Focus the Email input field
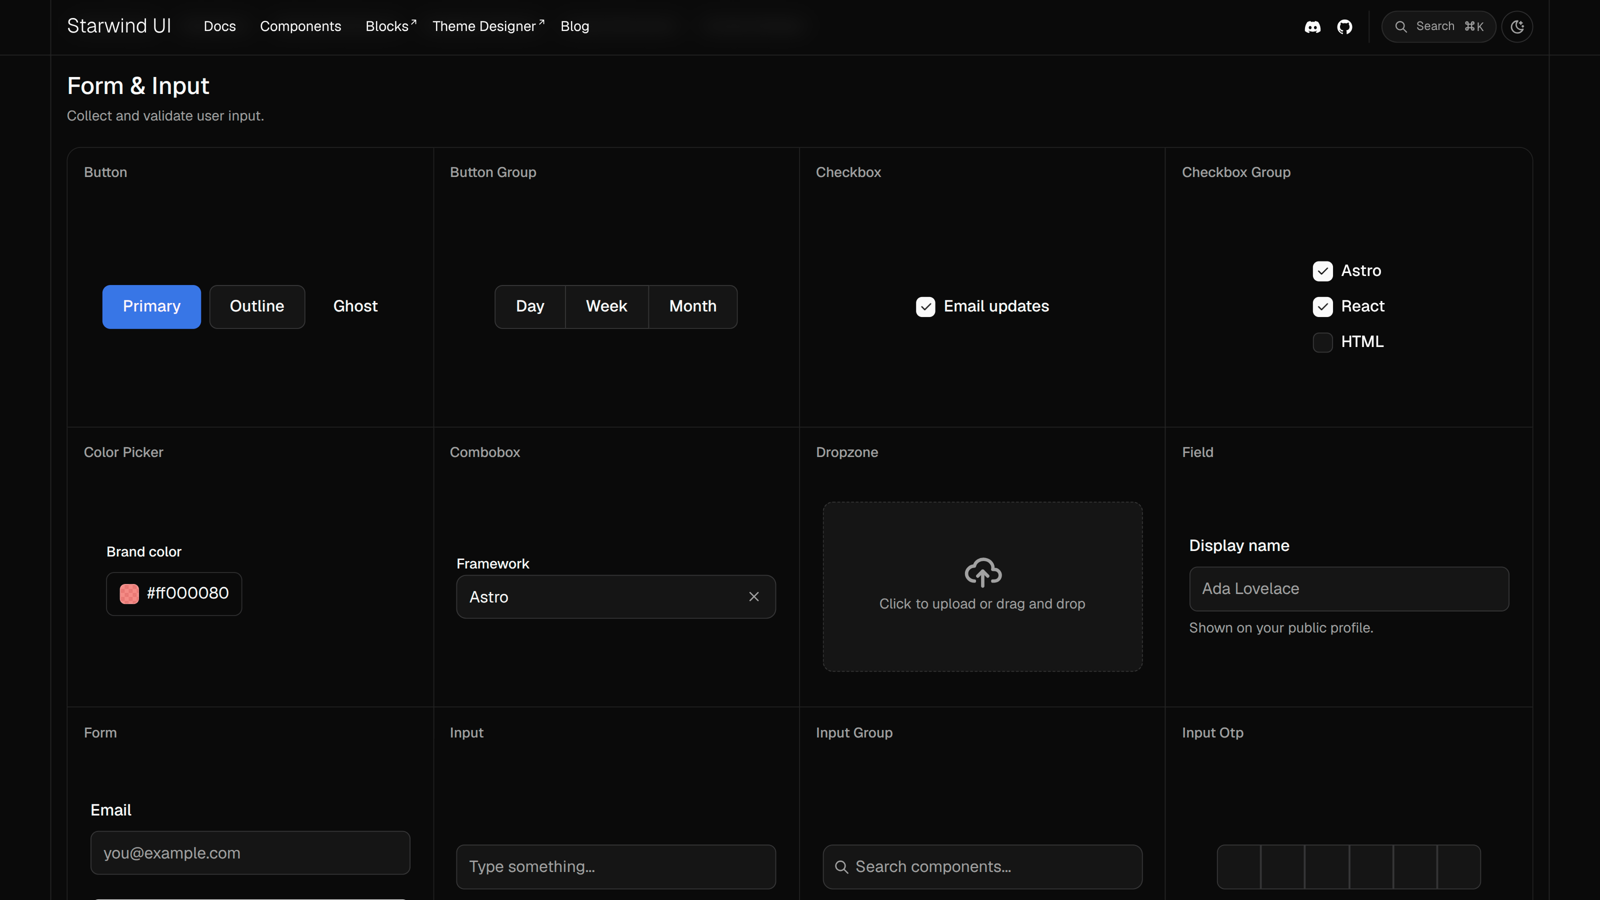Viewport: 1600px width, 900px height. pyautogui.click(x=250, y=853)
